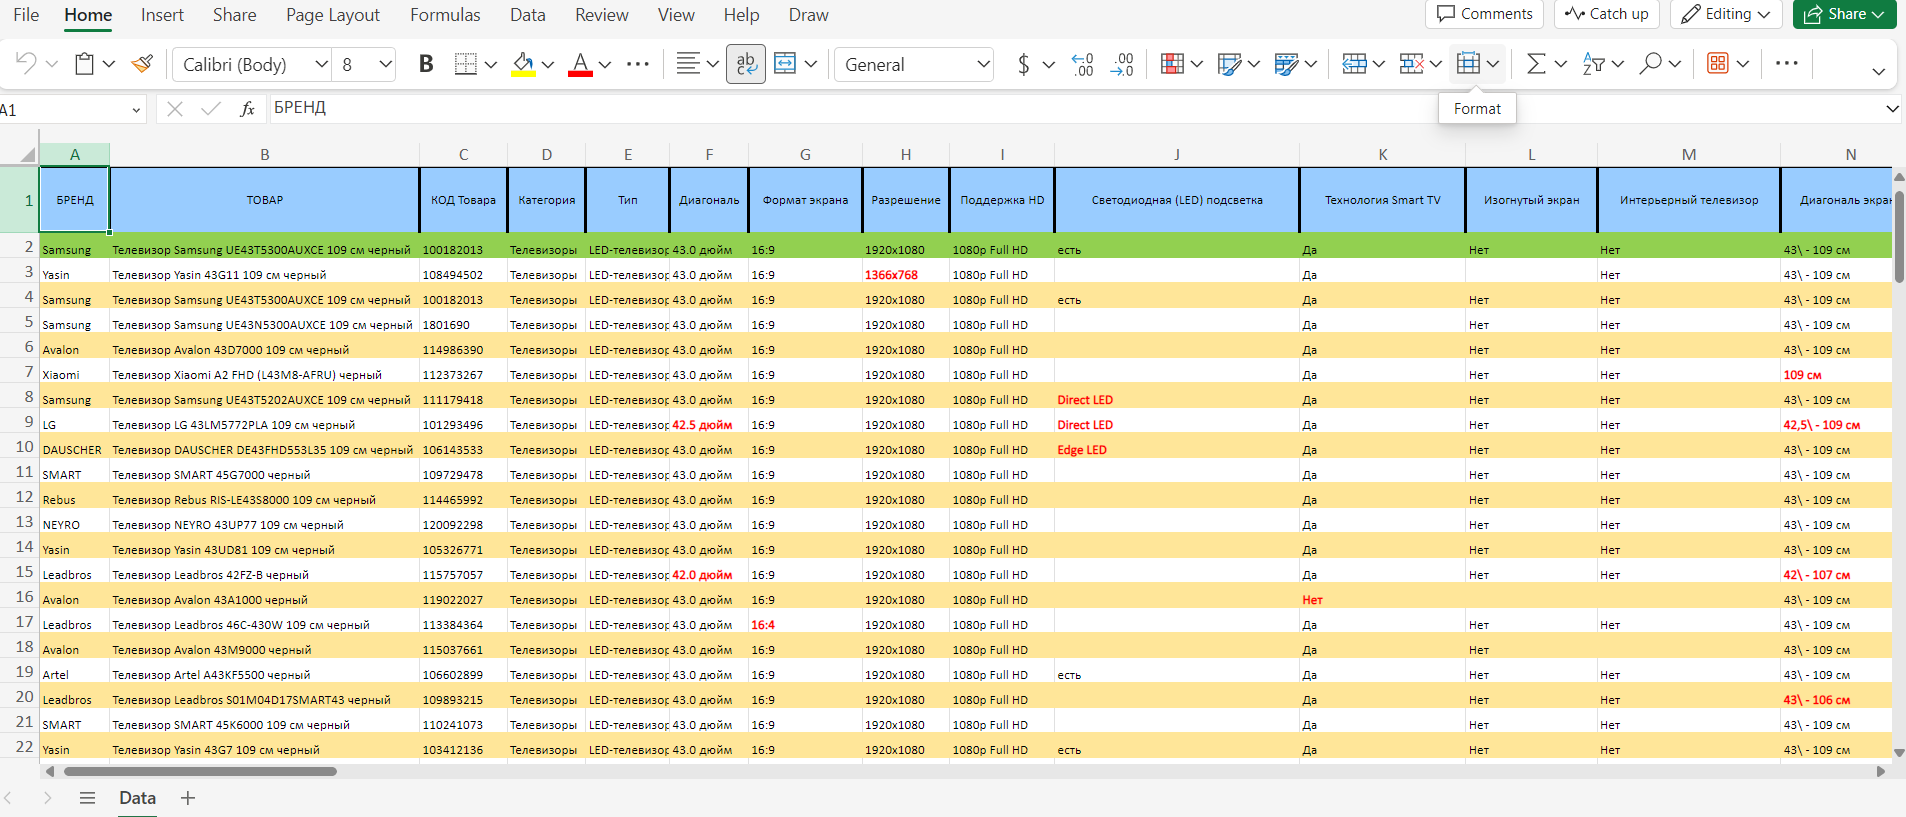Click Merge and Center icon
Viewport: 1906px width, 817px height.
785,64
